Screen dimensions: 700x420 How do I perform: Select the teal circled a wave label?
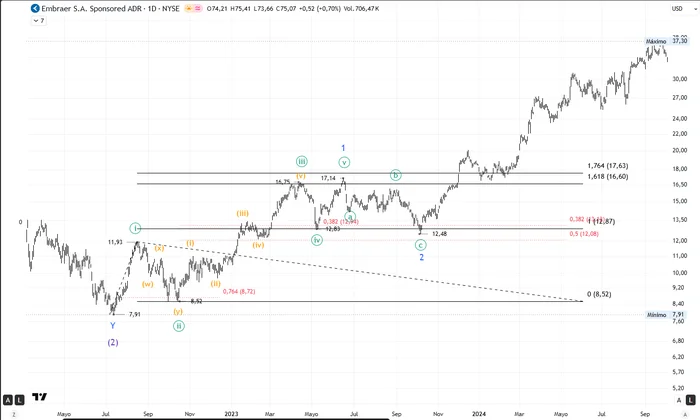pos(350,217)
